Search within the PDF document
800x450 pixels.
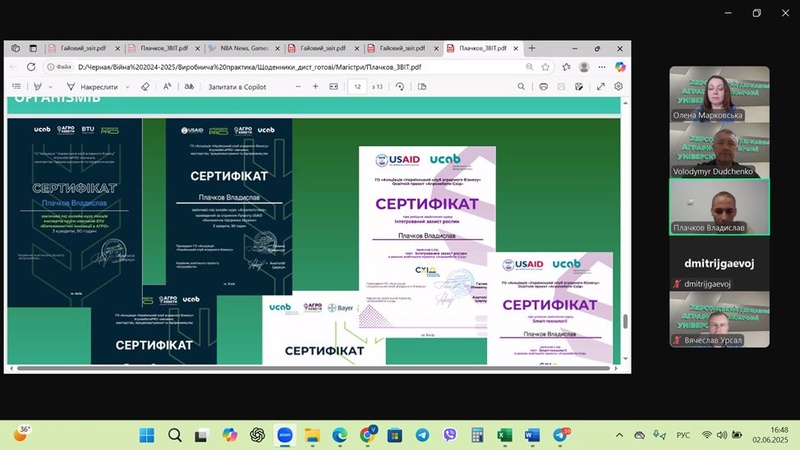[x=521, y=87]
